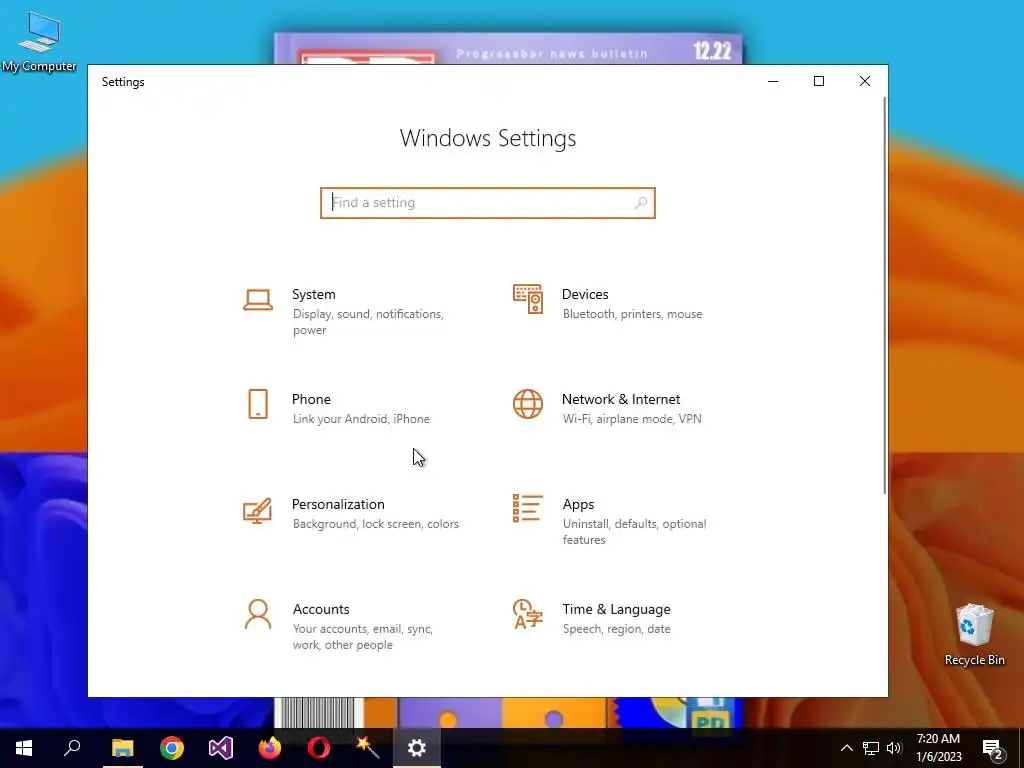
Task: Open the Windows Start button
Action: 24,748
